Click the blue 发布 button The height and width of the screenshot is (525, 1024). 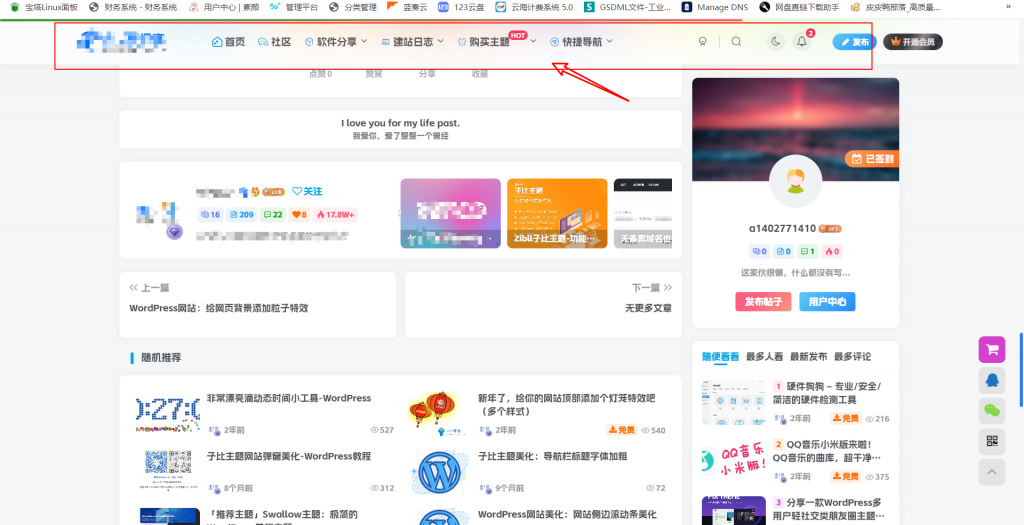tap(854, 42)
